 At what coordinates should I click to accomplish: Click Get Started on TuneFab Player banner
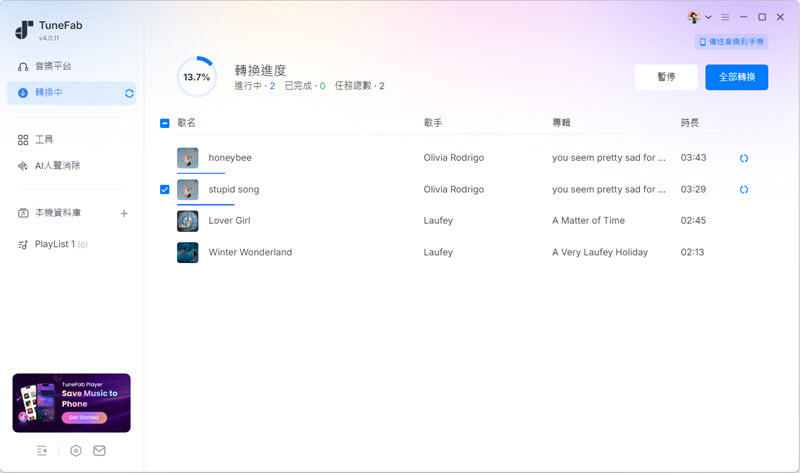pyautogui.click(x=84, y=417)
